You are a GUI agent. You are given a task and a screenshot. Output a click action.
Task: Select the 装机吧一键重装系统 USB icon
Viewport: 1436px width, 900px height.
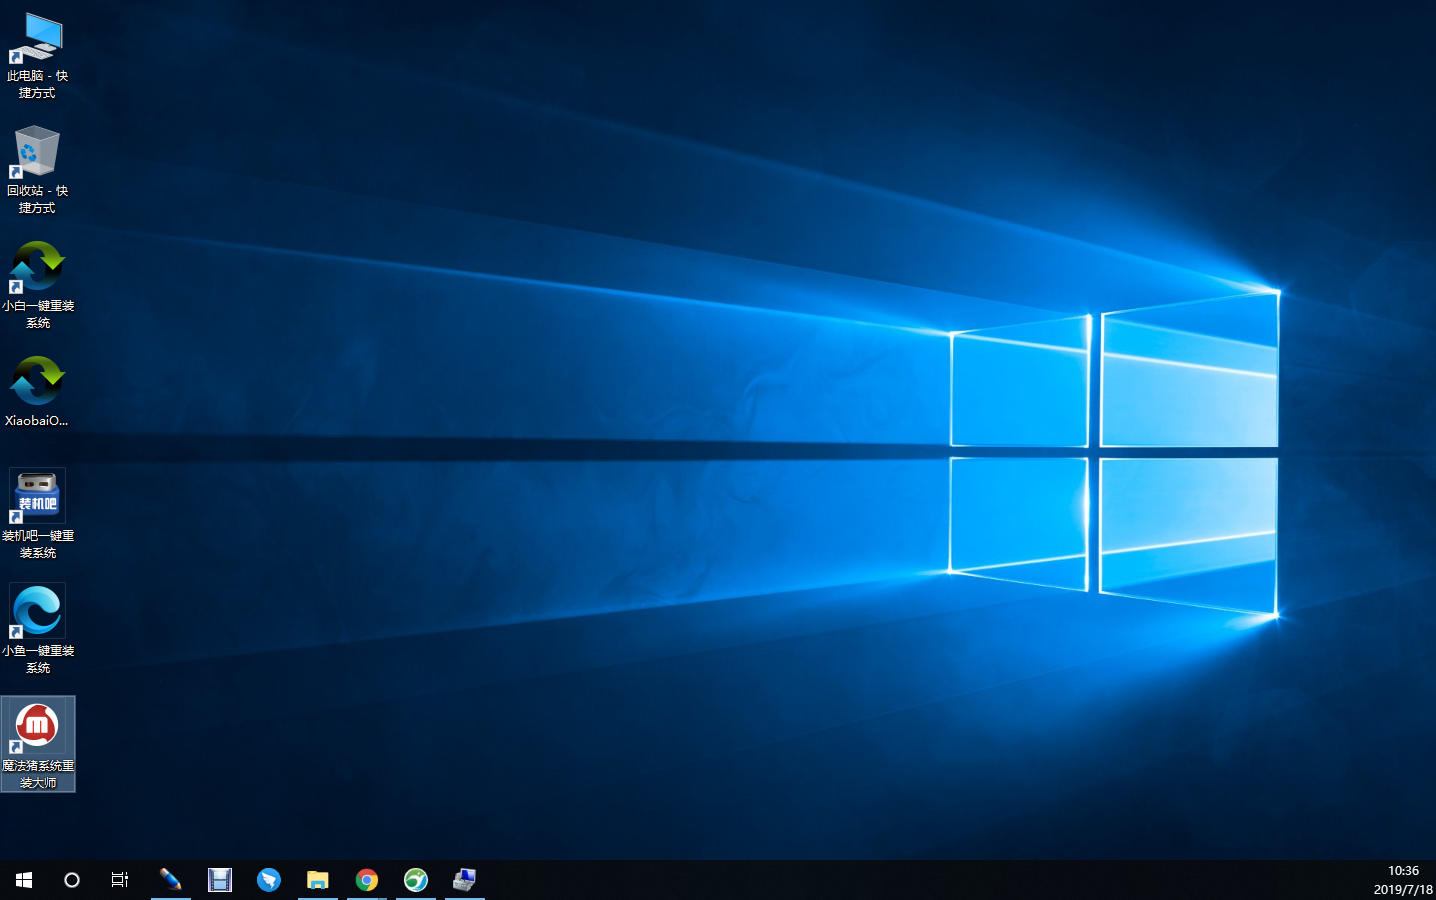37,496
